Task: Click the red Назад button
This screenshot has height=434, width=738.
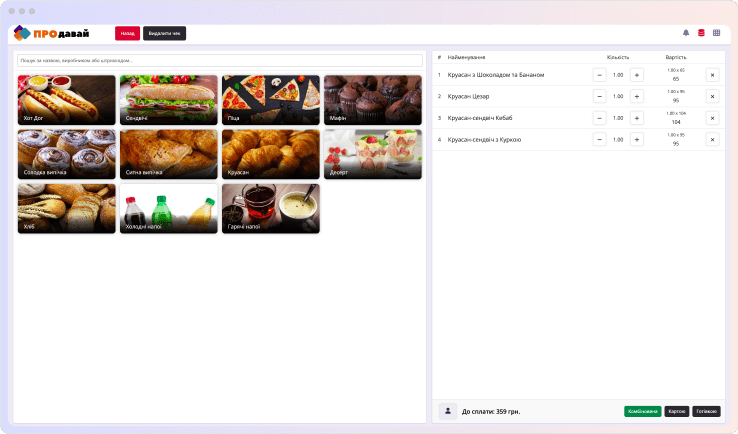Action: 127,33
